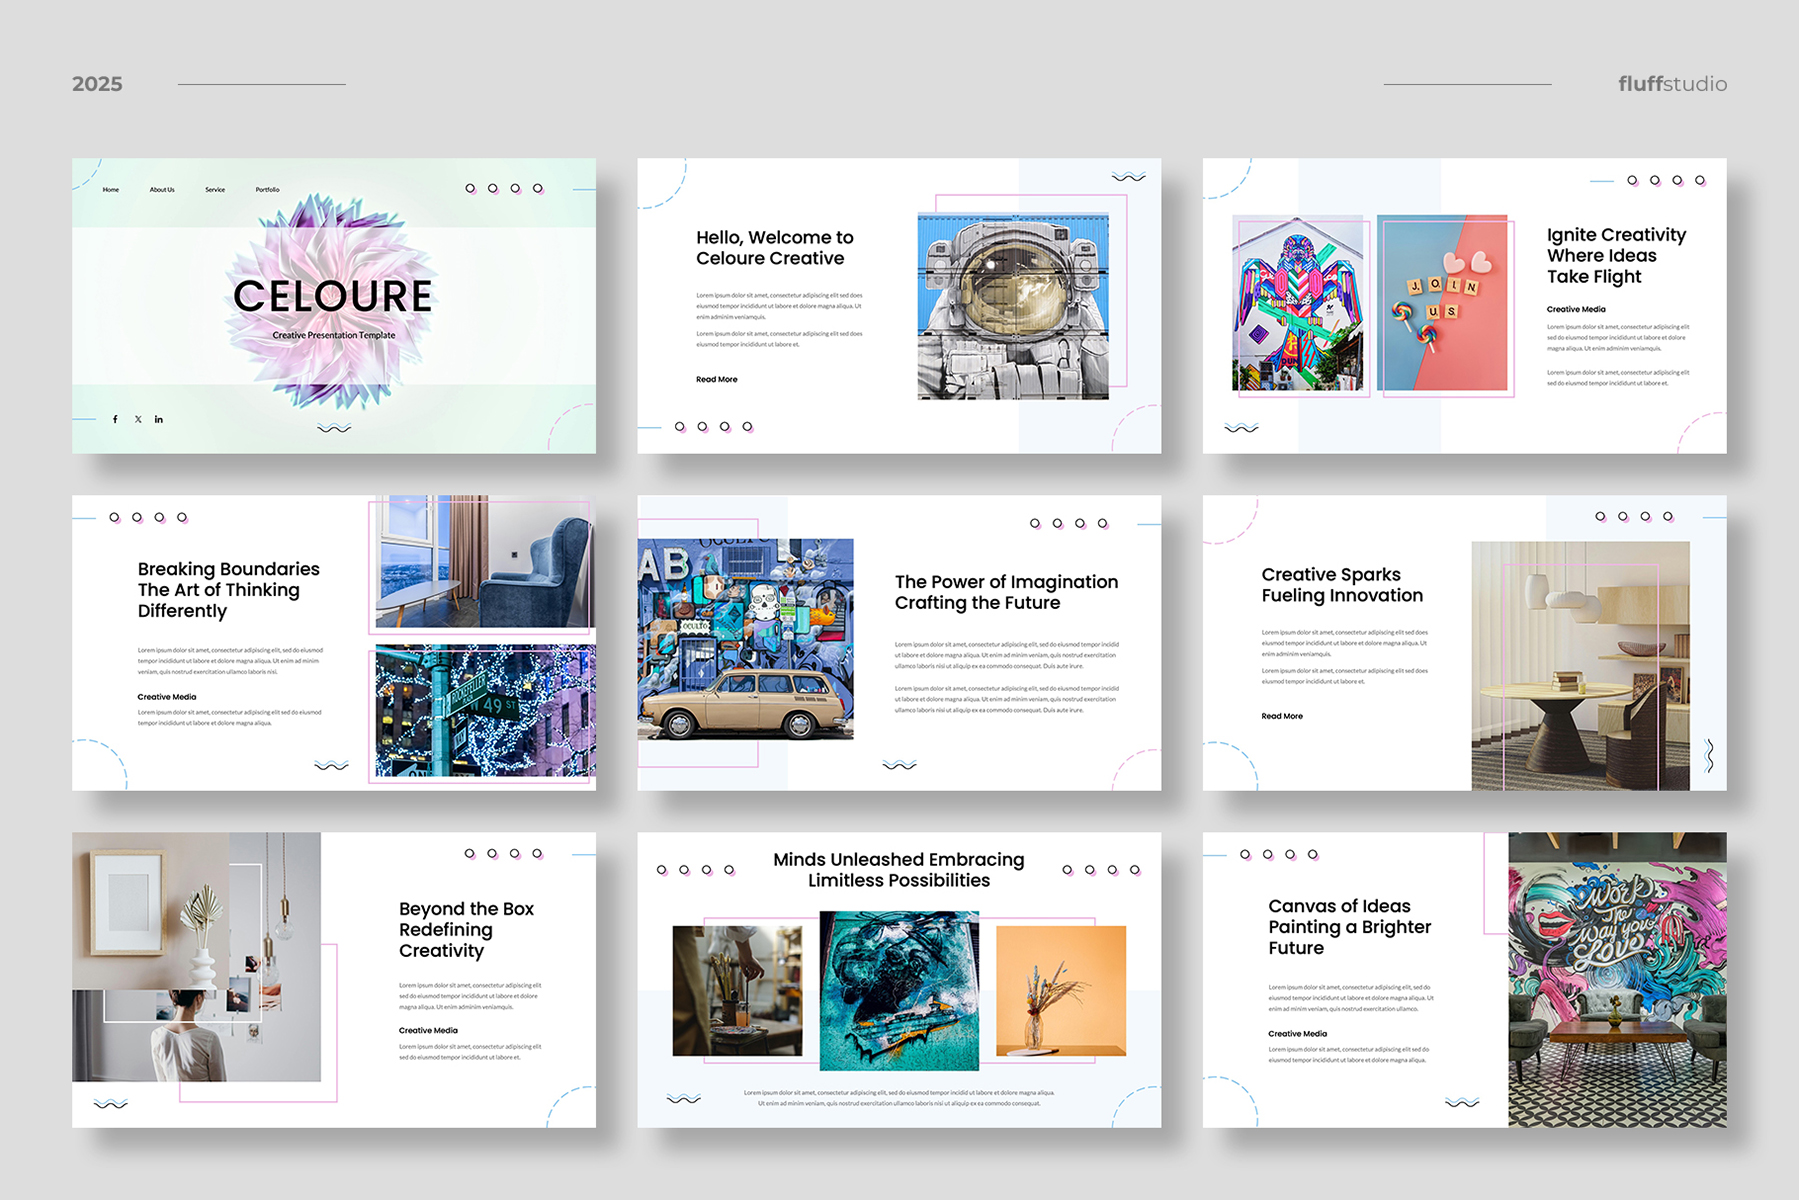This screenshot has width=1799, height=1200.
Task: Open the About Us menu item
Action: pyautogui.click(x=162, y=189)
